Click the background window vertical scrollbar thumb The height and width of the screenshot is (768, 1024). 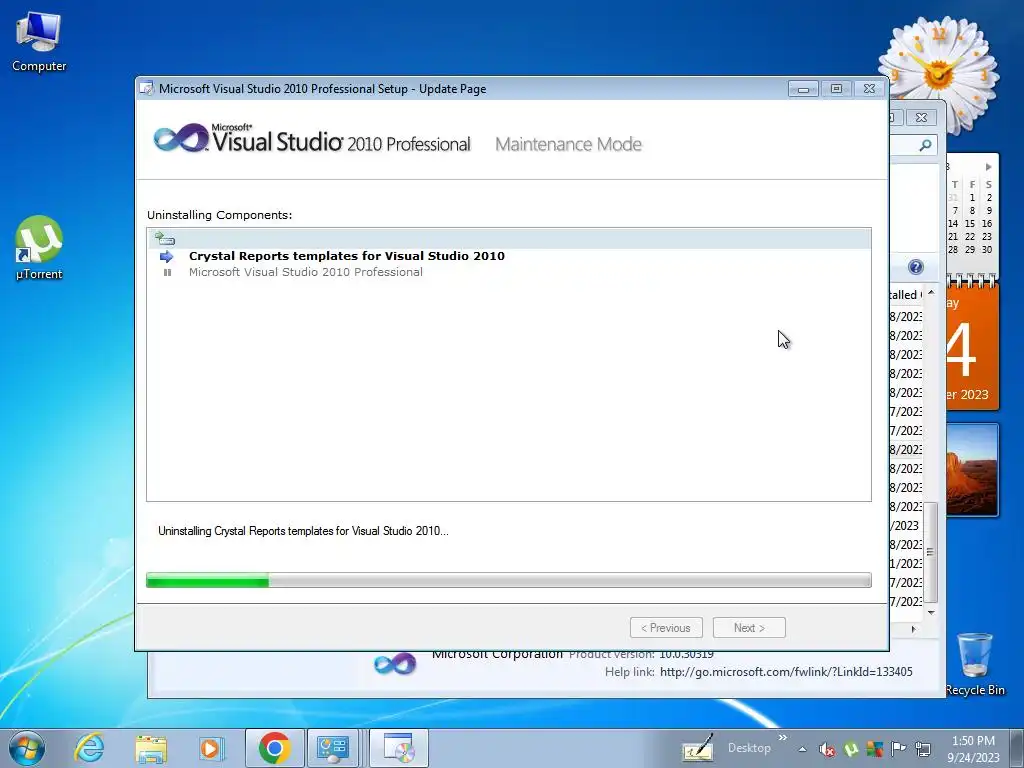[931, 552]
